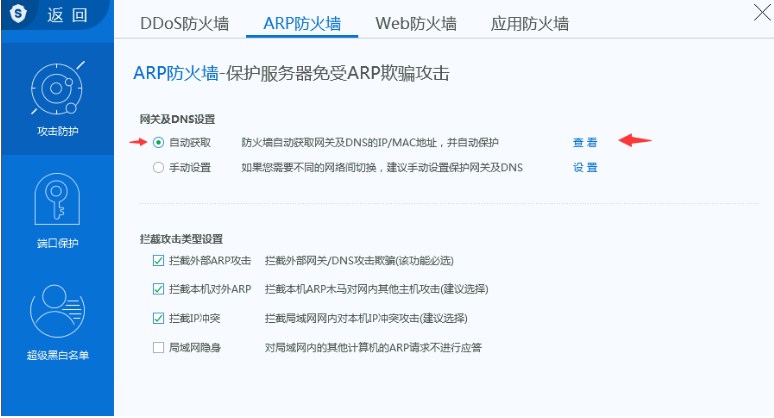Toggle the 拦截本机对外ARP checkbox
Image resolution: width=774 pixels, height=418 pixels.
click(158, 289)
